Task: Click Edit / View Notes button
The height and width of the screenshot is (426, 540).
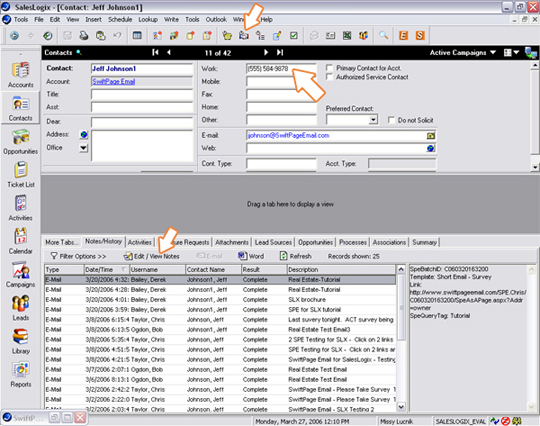Action: pyautogui.click(x=152, y=256)
